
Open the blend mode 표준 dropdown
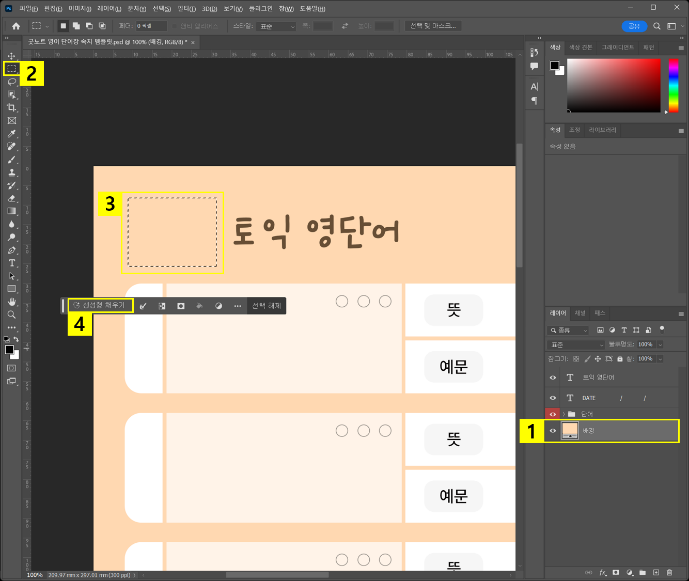pyautogui.click(x=577, y=345)
